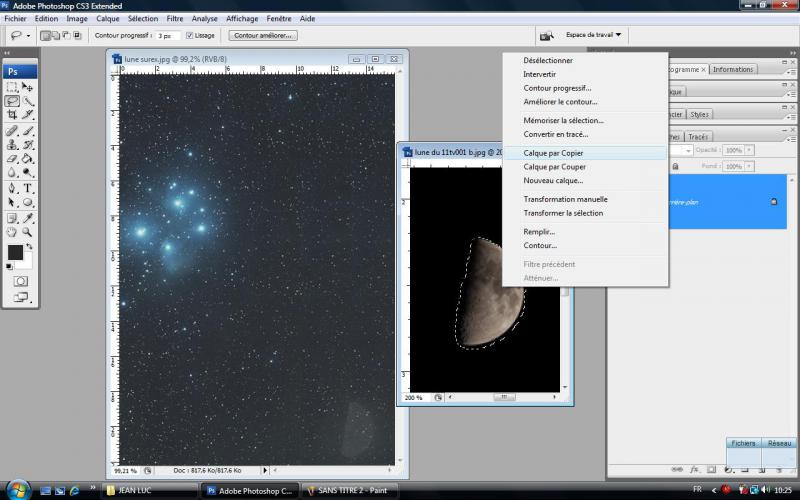The width and height of the screenshot is (800, 500).
Task: Click the Go to Bridge icon
Action: [547, 36]
